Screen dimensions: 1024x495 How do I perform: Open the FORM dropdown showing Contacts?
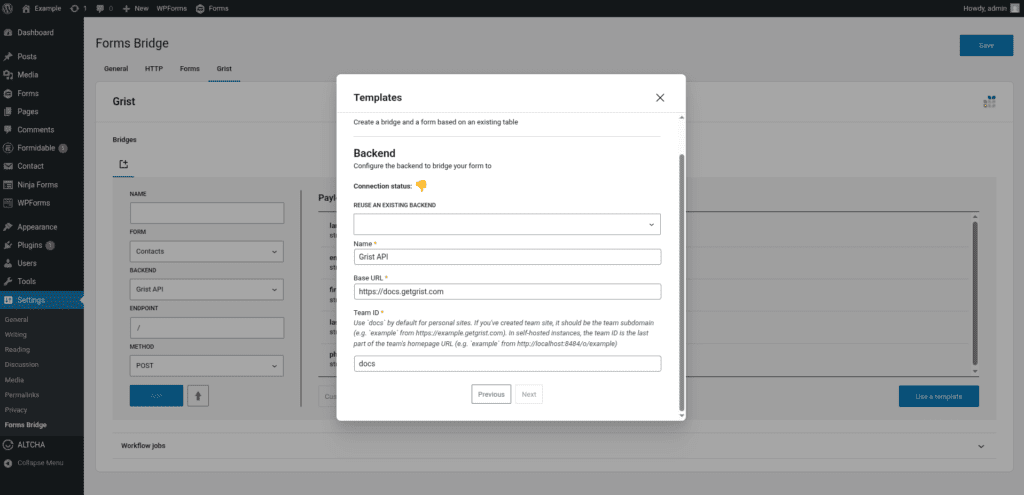point(207,251)
